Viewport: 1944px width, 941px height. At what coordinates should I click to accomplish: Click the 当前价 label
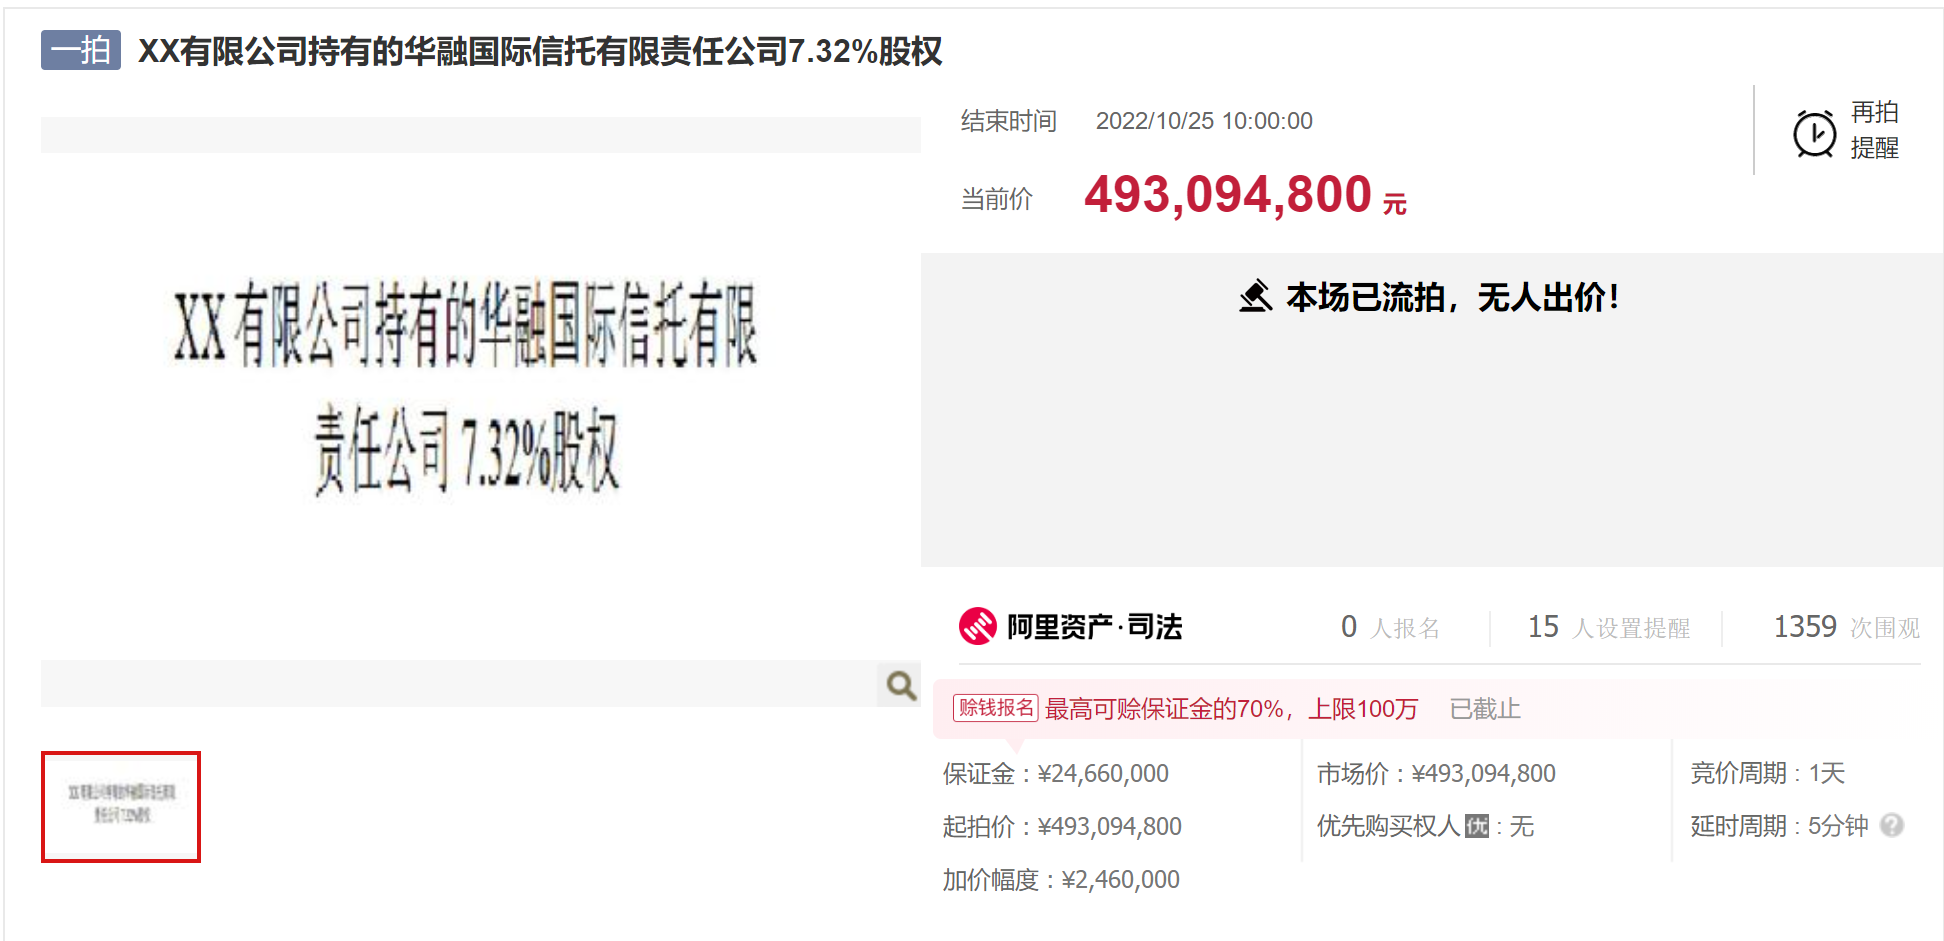997,199
